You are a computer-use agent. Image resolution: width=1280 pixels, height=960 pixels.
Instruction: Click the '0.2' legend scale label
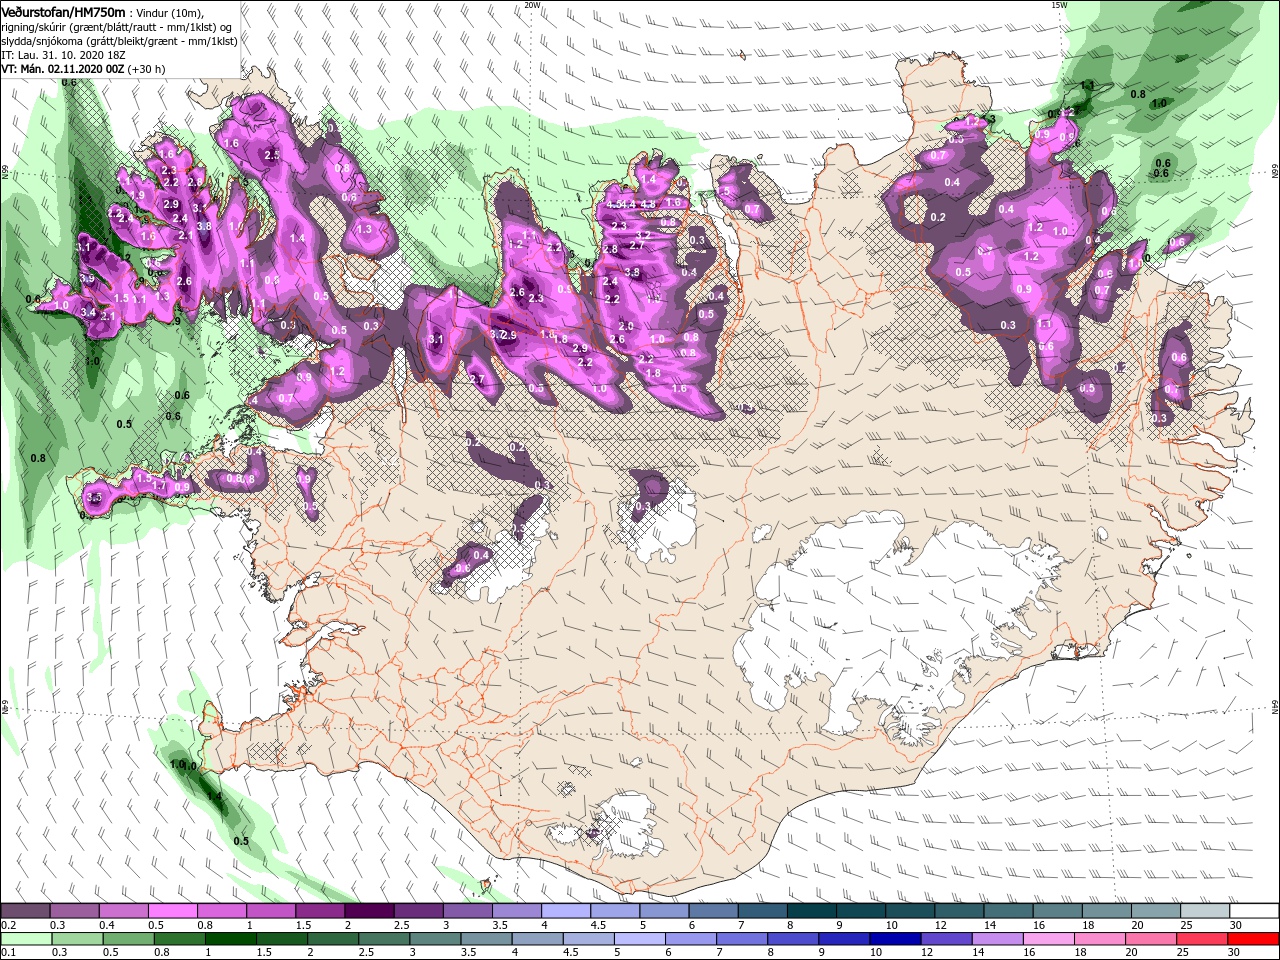pos(9,925)
